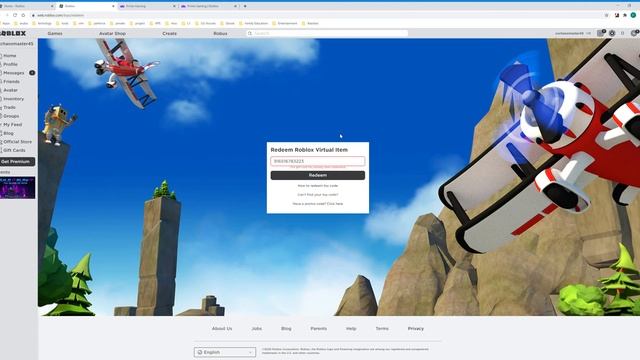Click the Have a promo code link
Screen dimensions: 640x360
318,204
